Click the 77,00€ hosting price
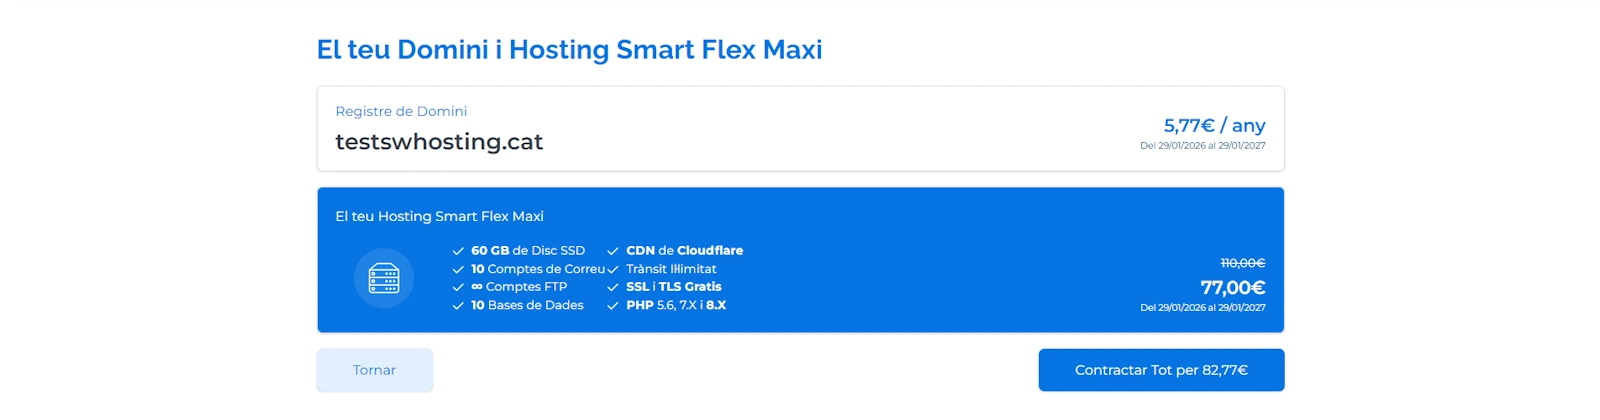Screen dimensions: 1600x420 point(1232,288)
